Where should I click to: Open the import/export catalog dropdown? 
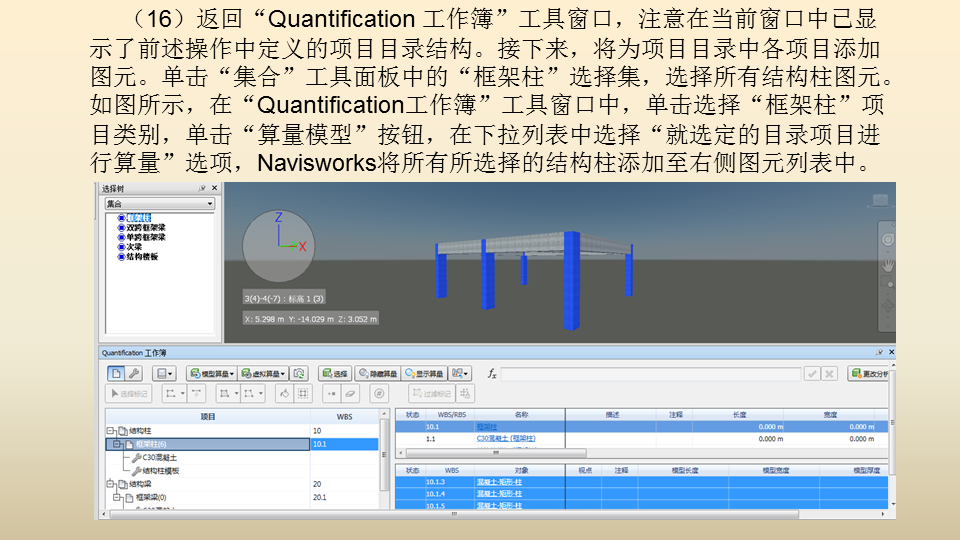[460, 373]
